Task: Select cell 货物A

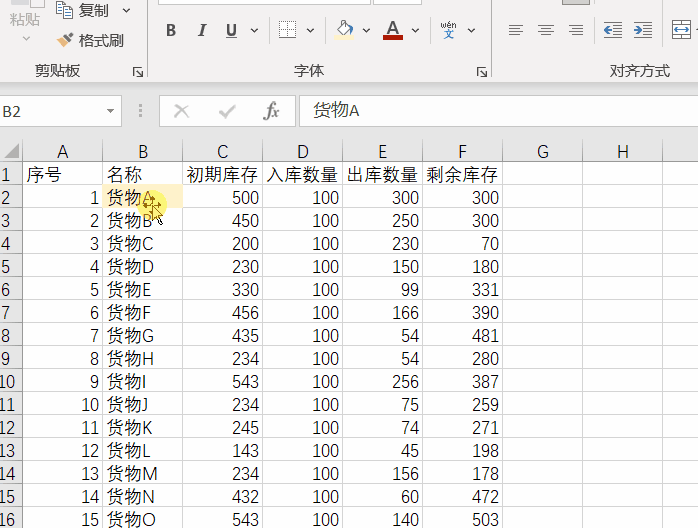Action: click(x=143, y=197)
